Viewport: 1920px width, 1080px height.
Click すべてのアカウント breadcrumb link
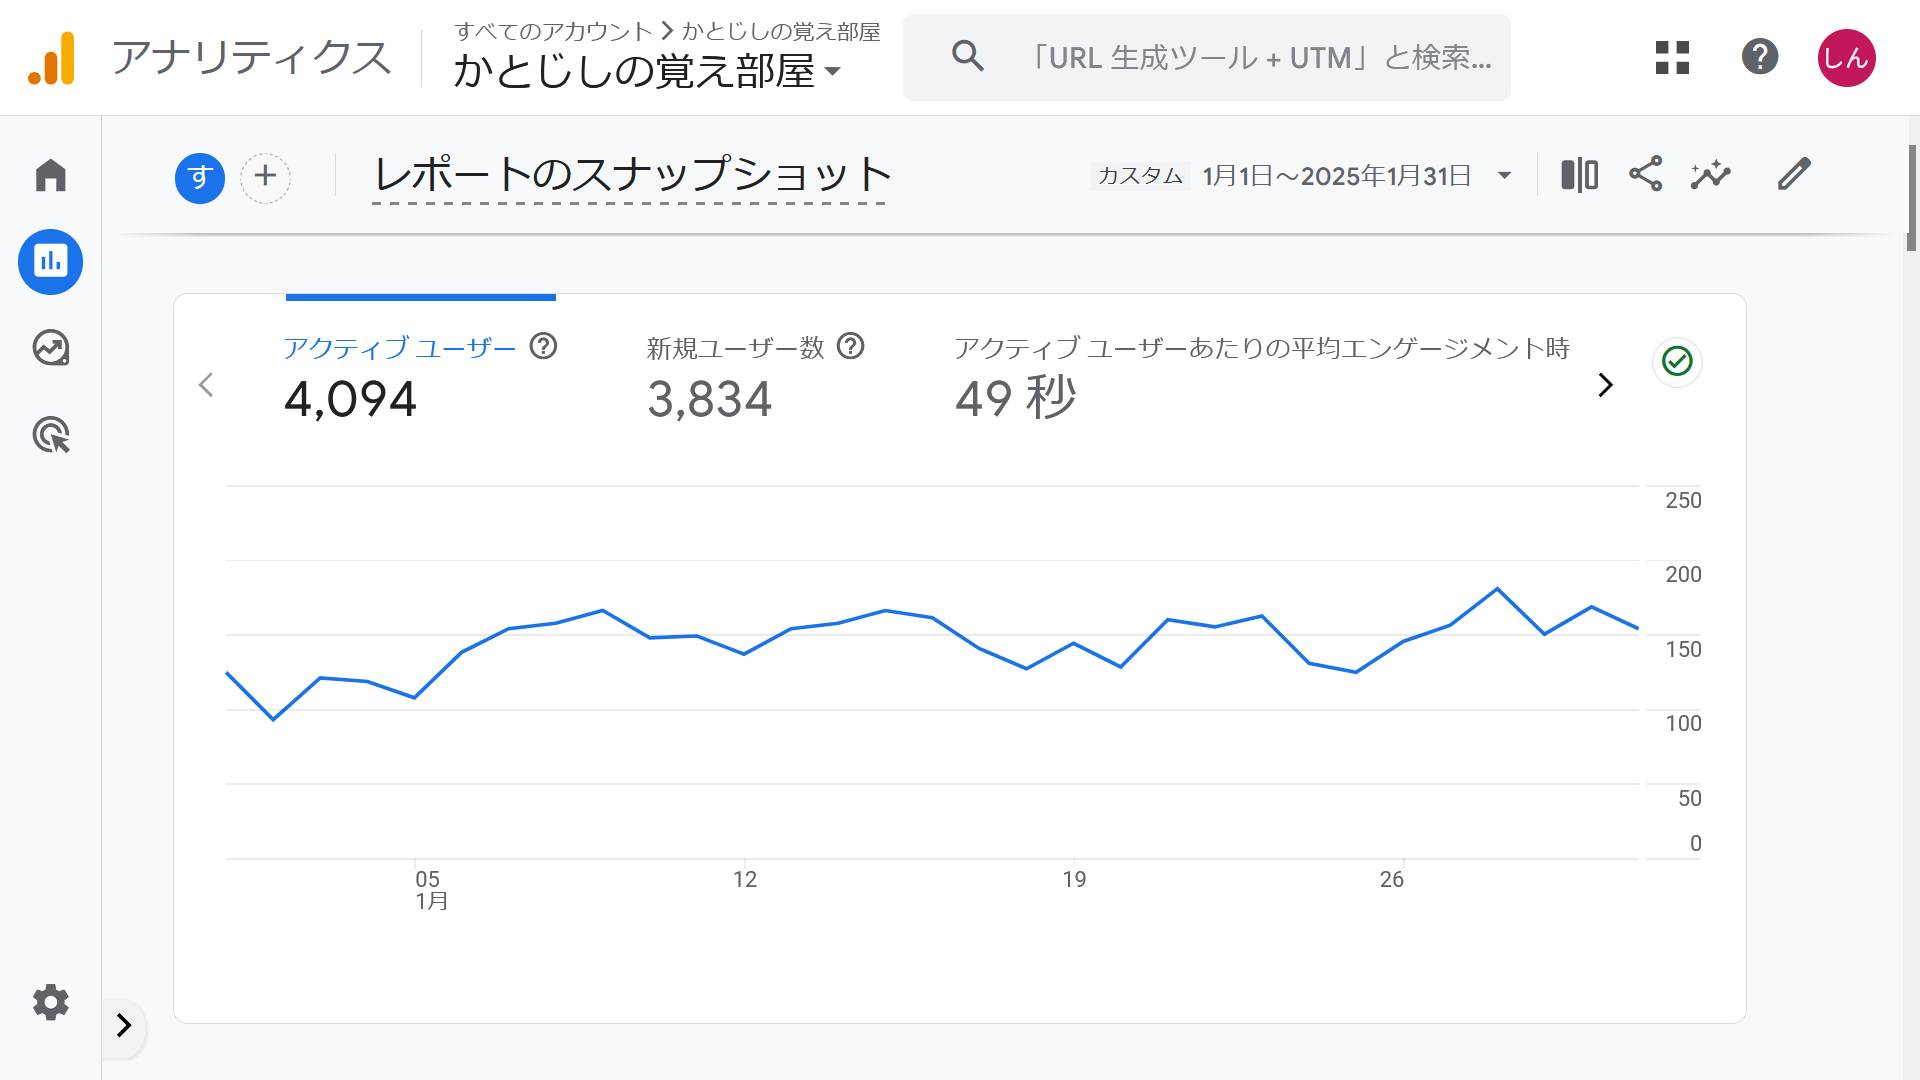(x=553, y=31)
